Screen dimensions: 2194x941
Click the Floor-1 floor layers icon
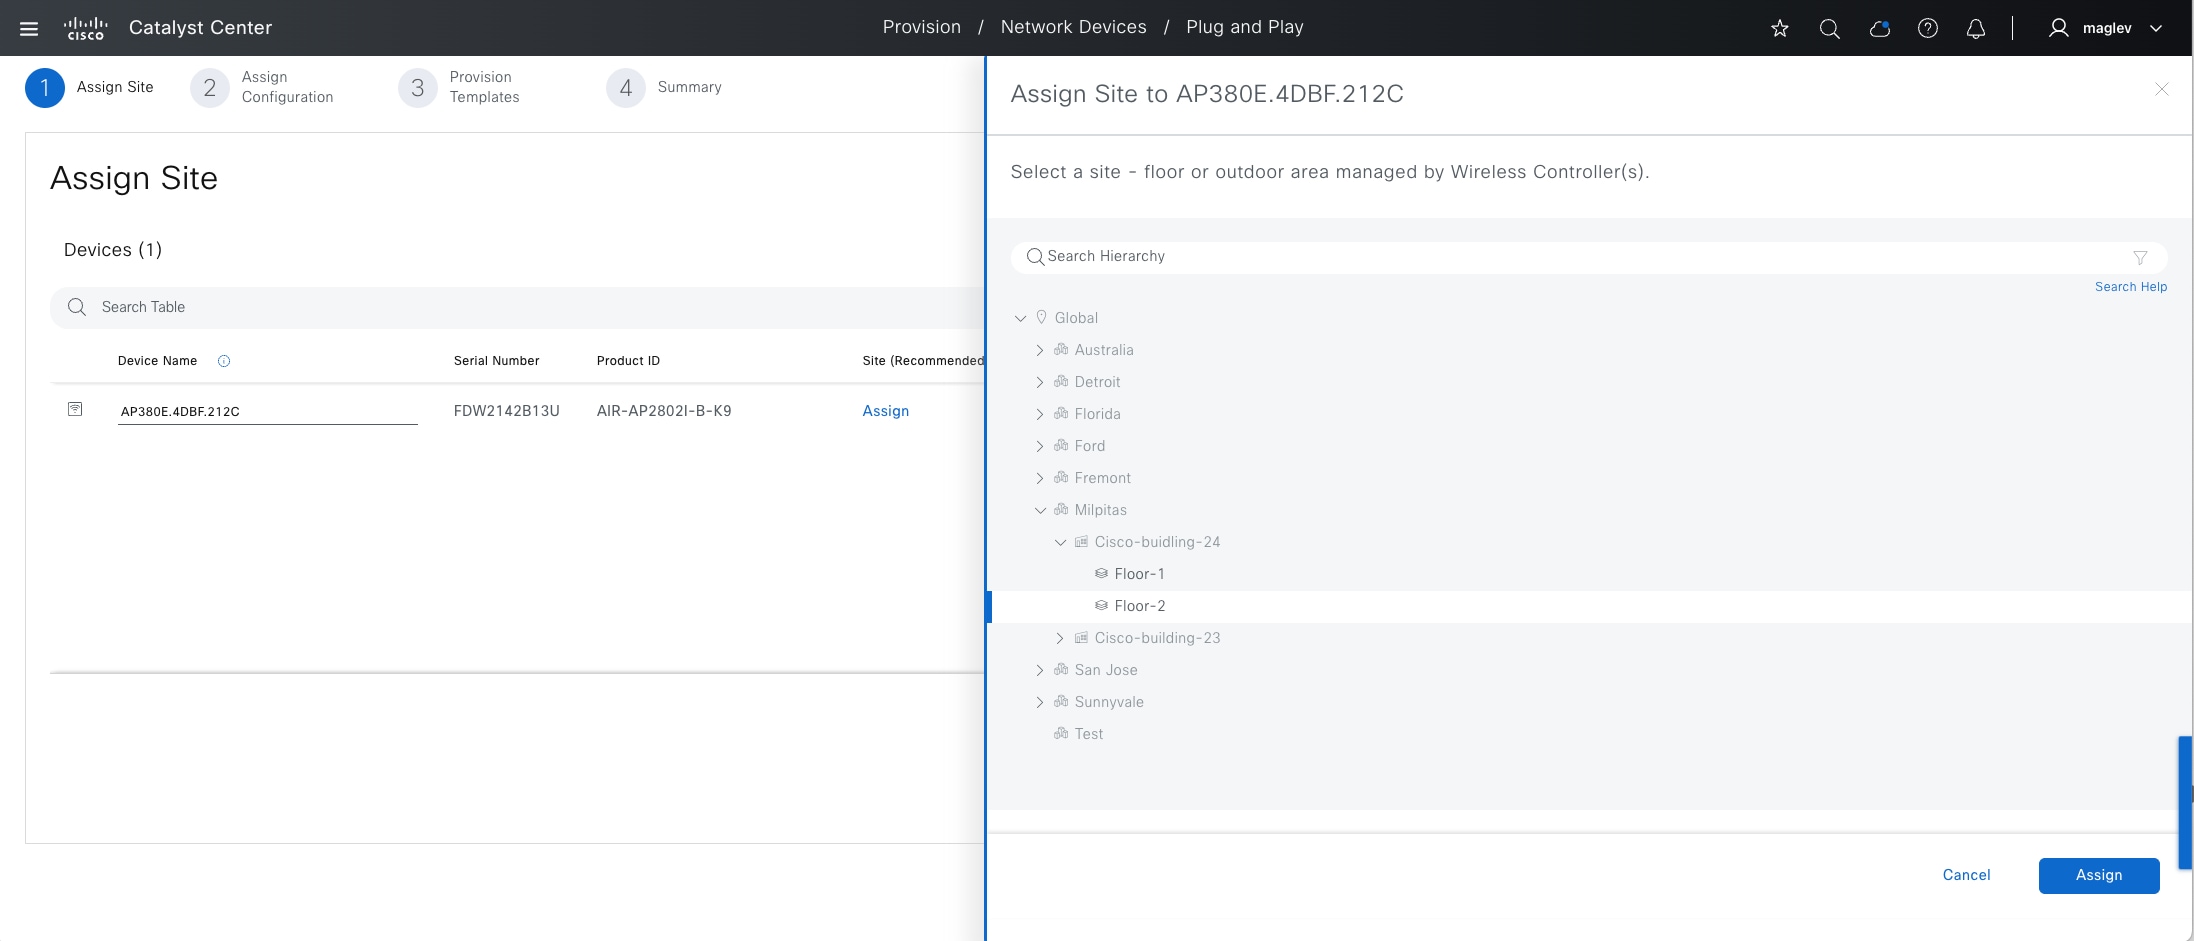(x=1101, y=573)
